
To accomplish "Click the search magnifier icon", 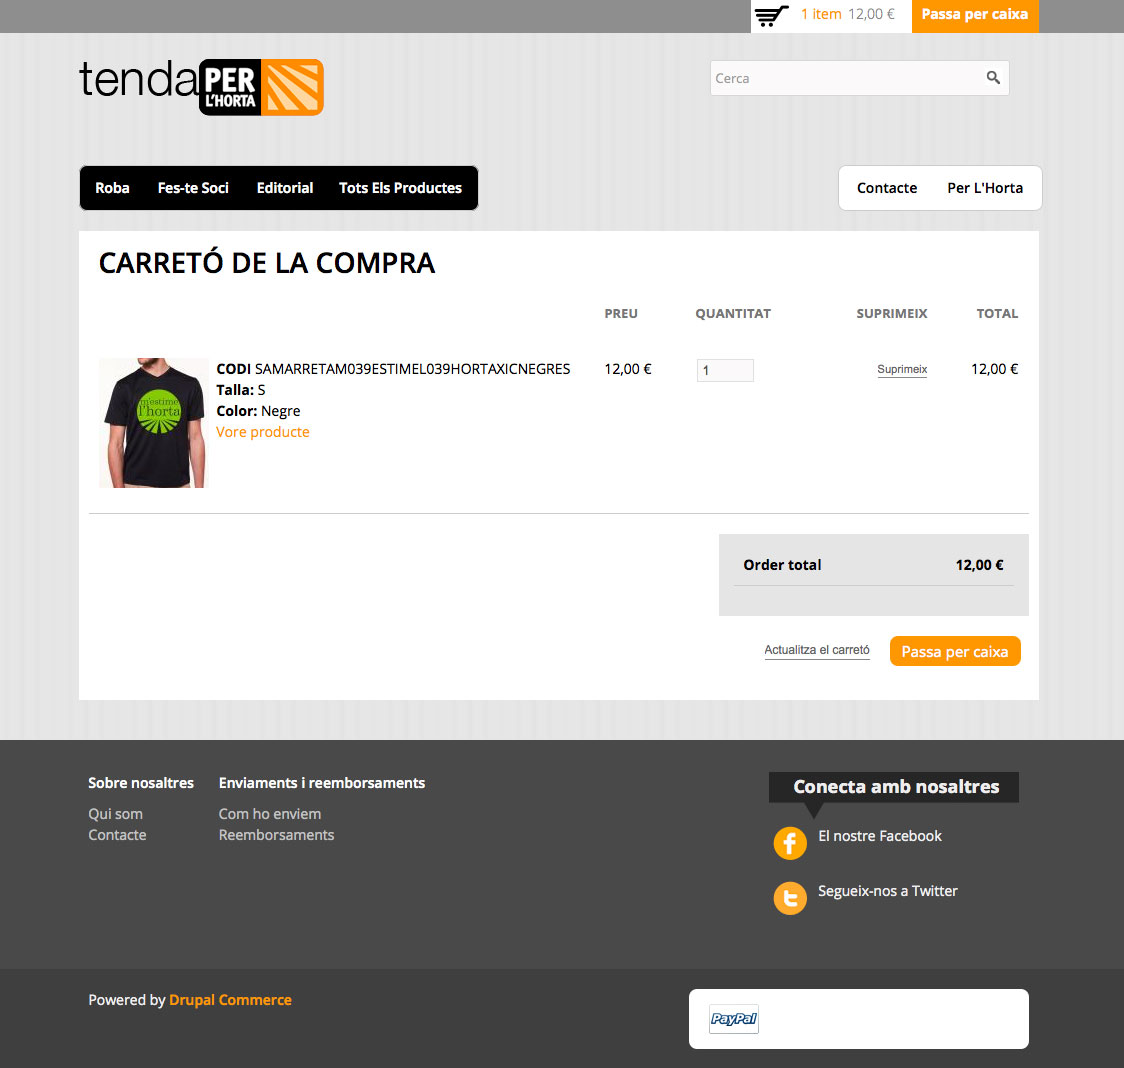I will pos(993,77).
